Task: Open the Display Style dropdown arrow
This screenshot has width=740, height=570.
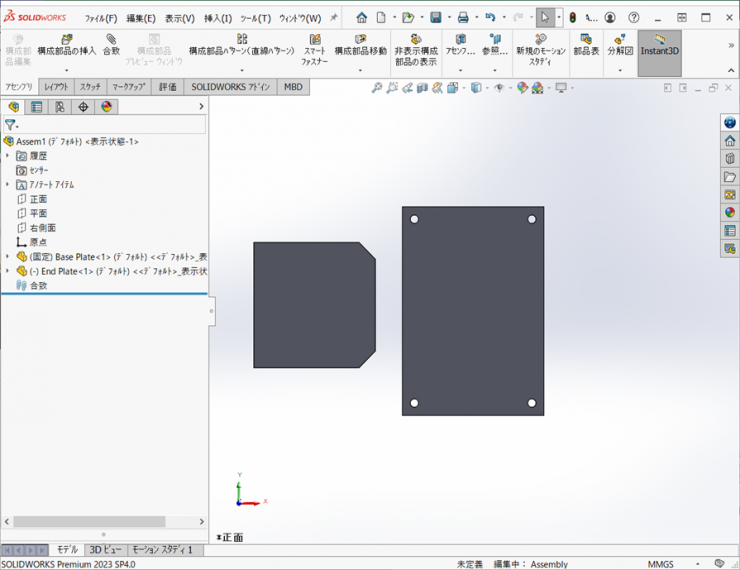Action: coord(486,88)
